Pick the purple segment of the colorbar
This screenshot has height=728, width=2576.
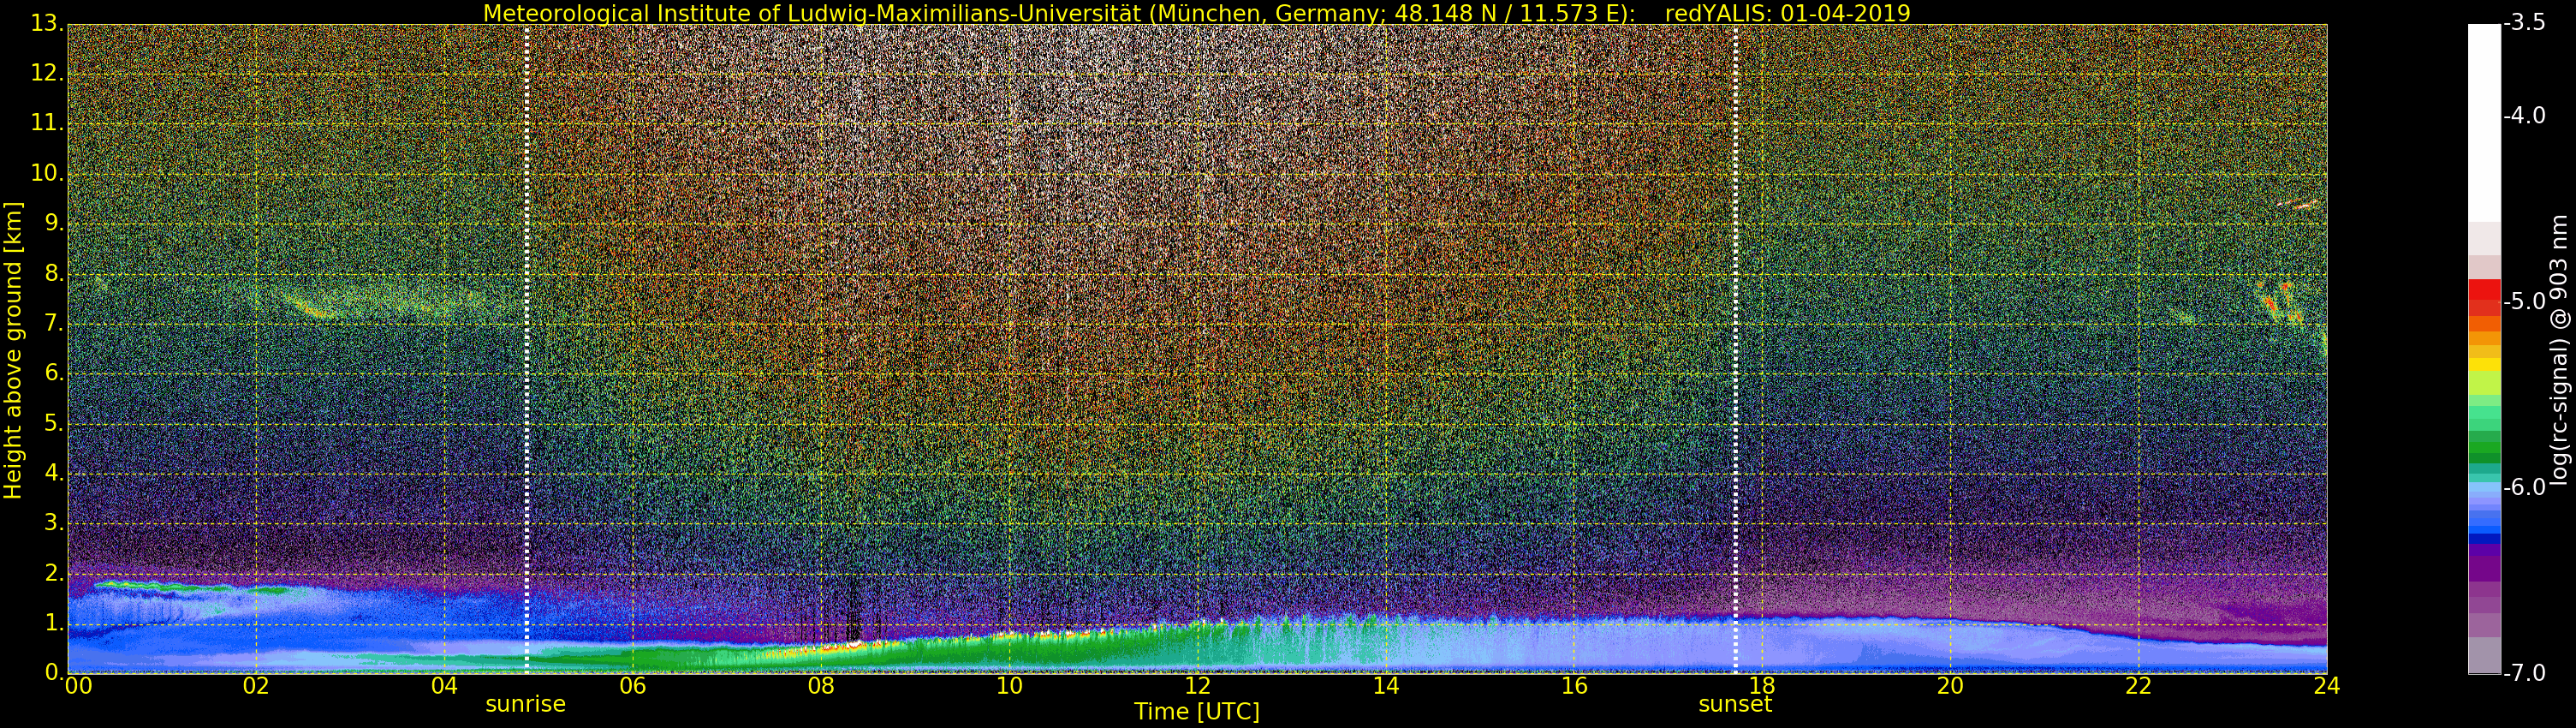pyautogui.click(x=2484, y=568)
